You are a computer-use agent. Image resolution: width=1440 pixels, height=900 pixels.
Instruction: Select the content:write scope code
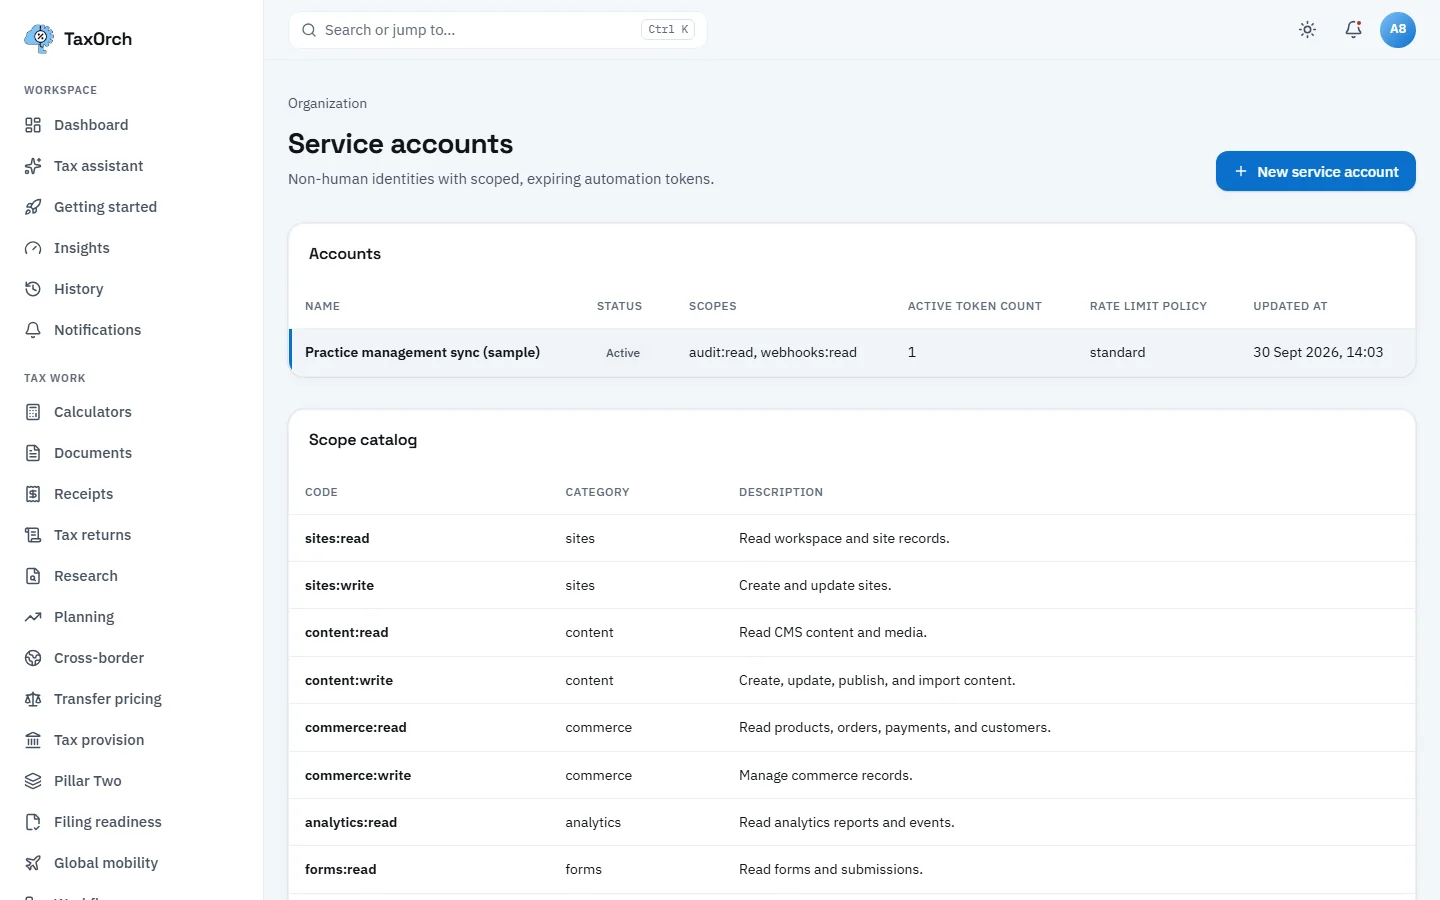pos(349,680)
